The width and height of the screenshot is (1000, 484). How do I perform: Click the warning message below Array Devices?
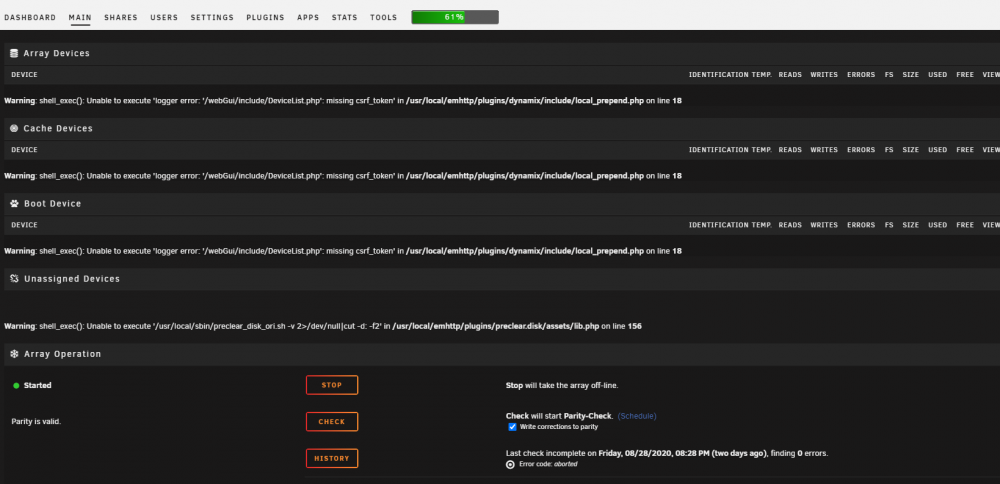[x=343, y=101]
